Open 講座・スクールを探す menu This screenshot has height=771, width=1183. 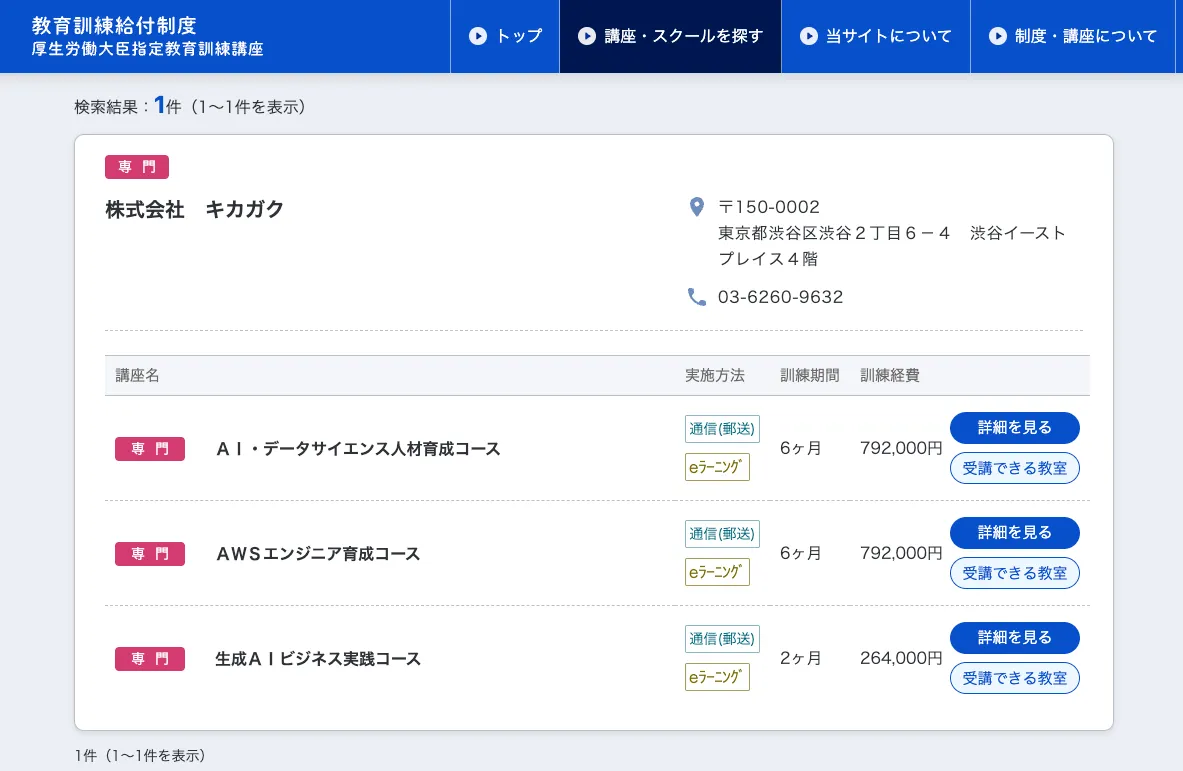tap(670, 36)
